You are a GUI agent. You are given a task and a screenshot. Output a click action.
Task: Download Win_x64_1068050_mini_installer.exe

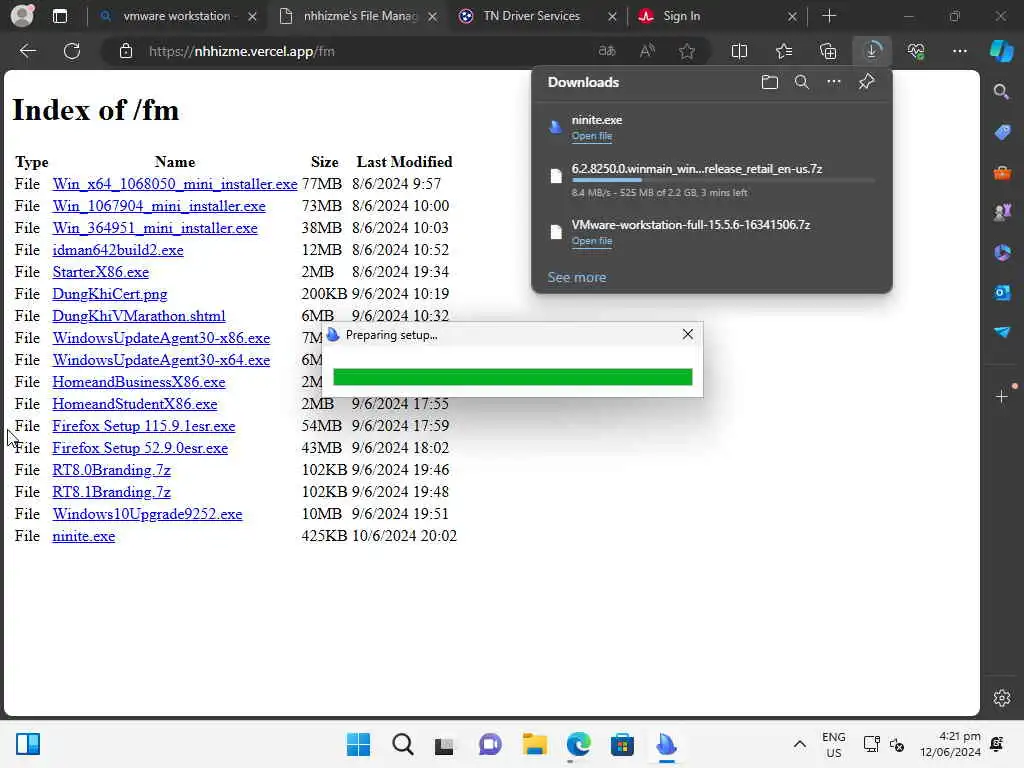(174, 184)
